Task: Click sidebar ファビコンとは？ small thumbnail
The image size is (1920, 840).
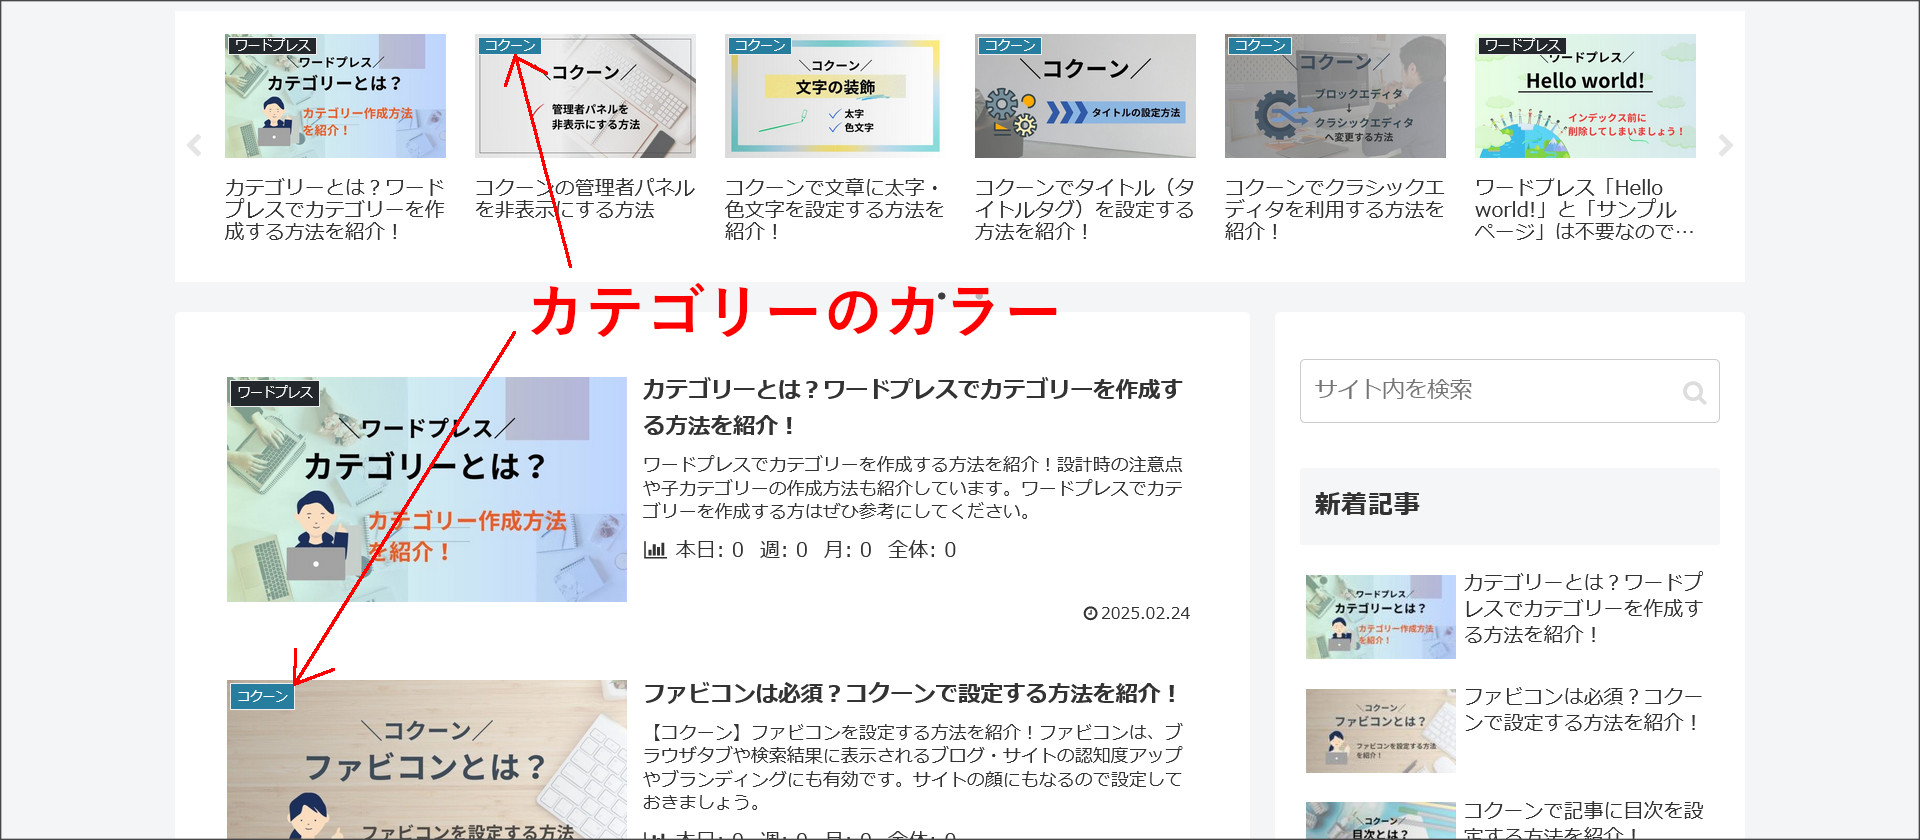Action: point(1380,731)
